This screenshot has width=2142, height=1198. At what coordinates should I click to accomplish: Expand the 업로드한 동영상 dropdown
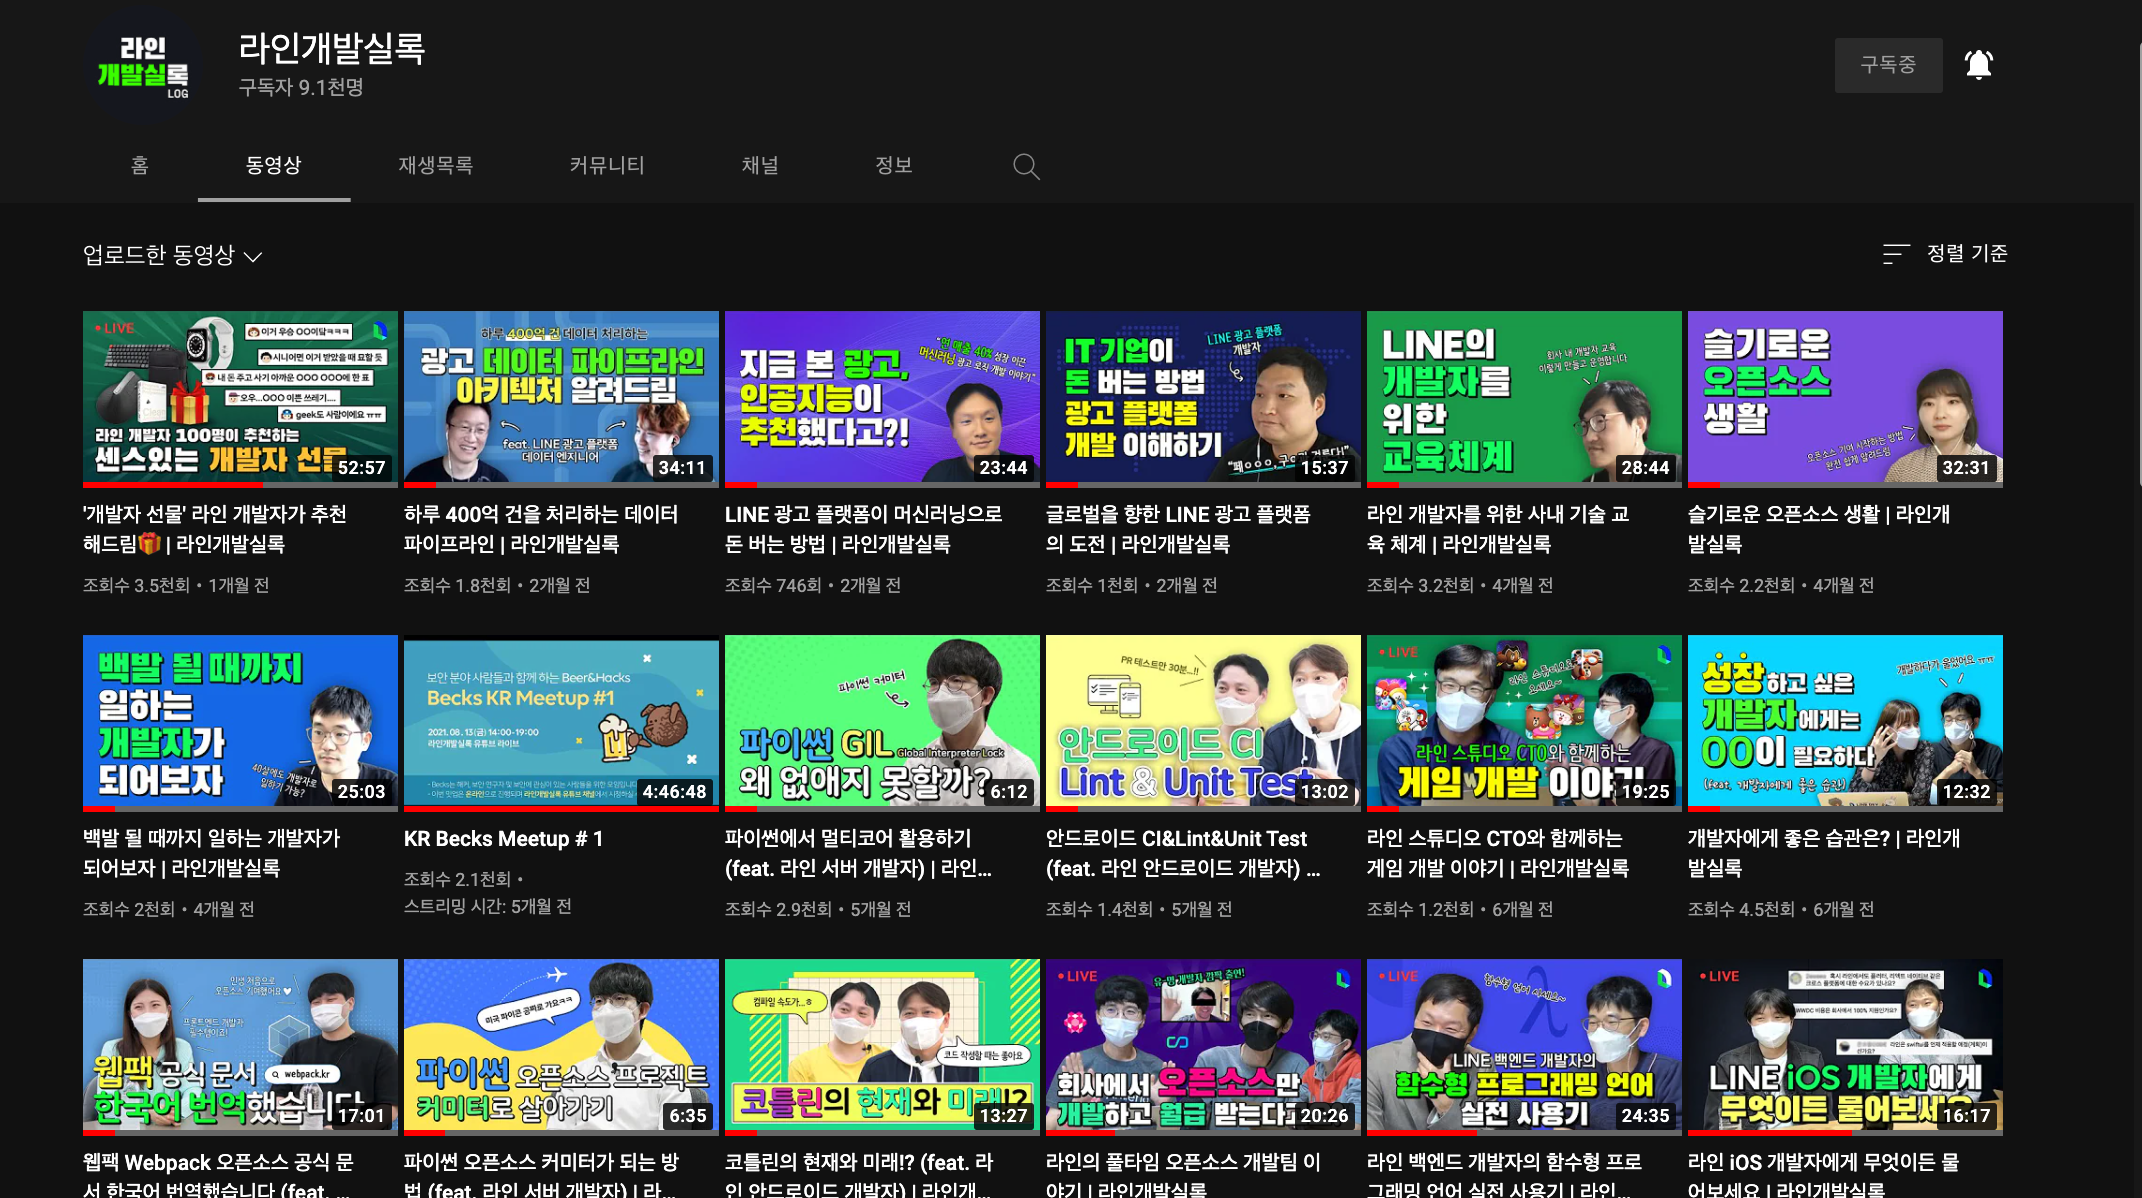tap(172, 255)
